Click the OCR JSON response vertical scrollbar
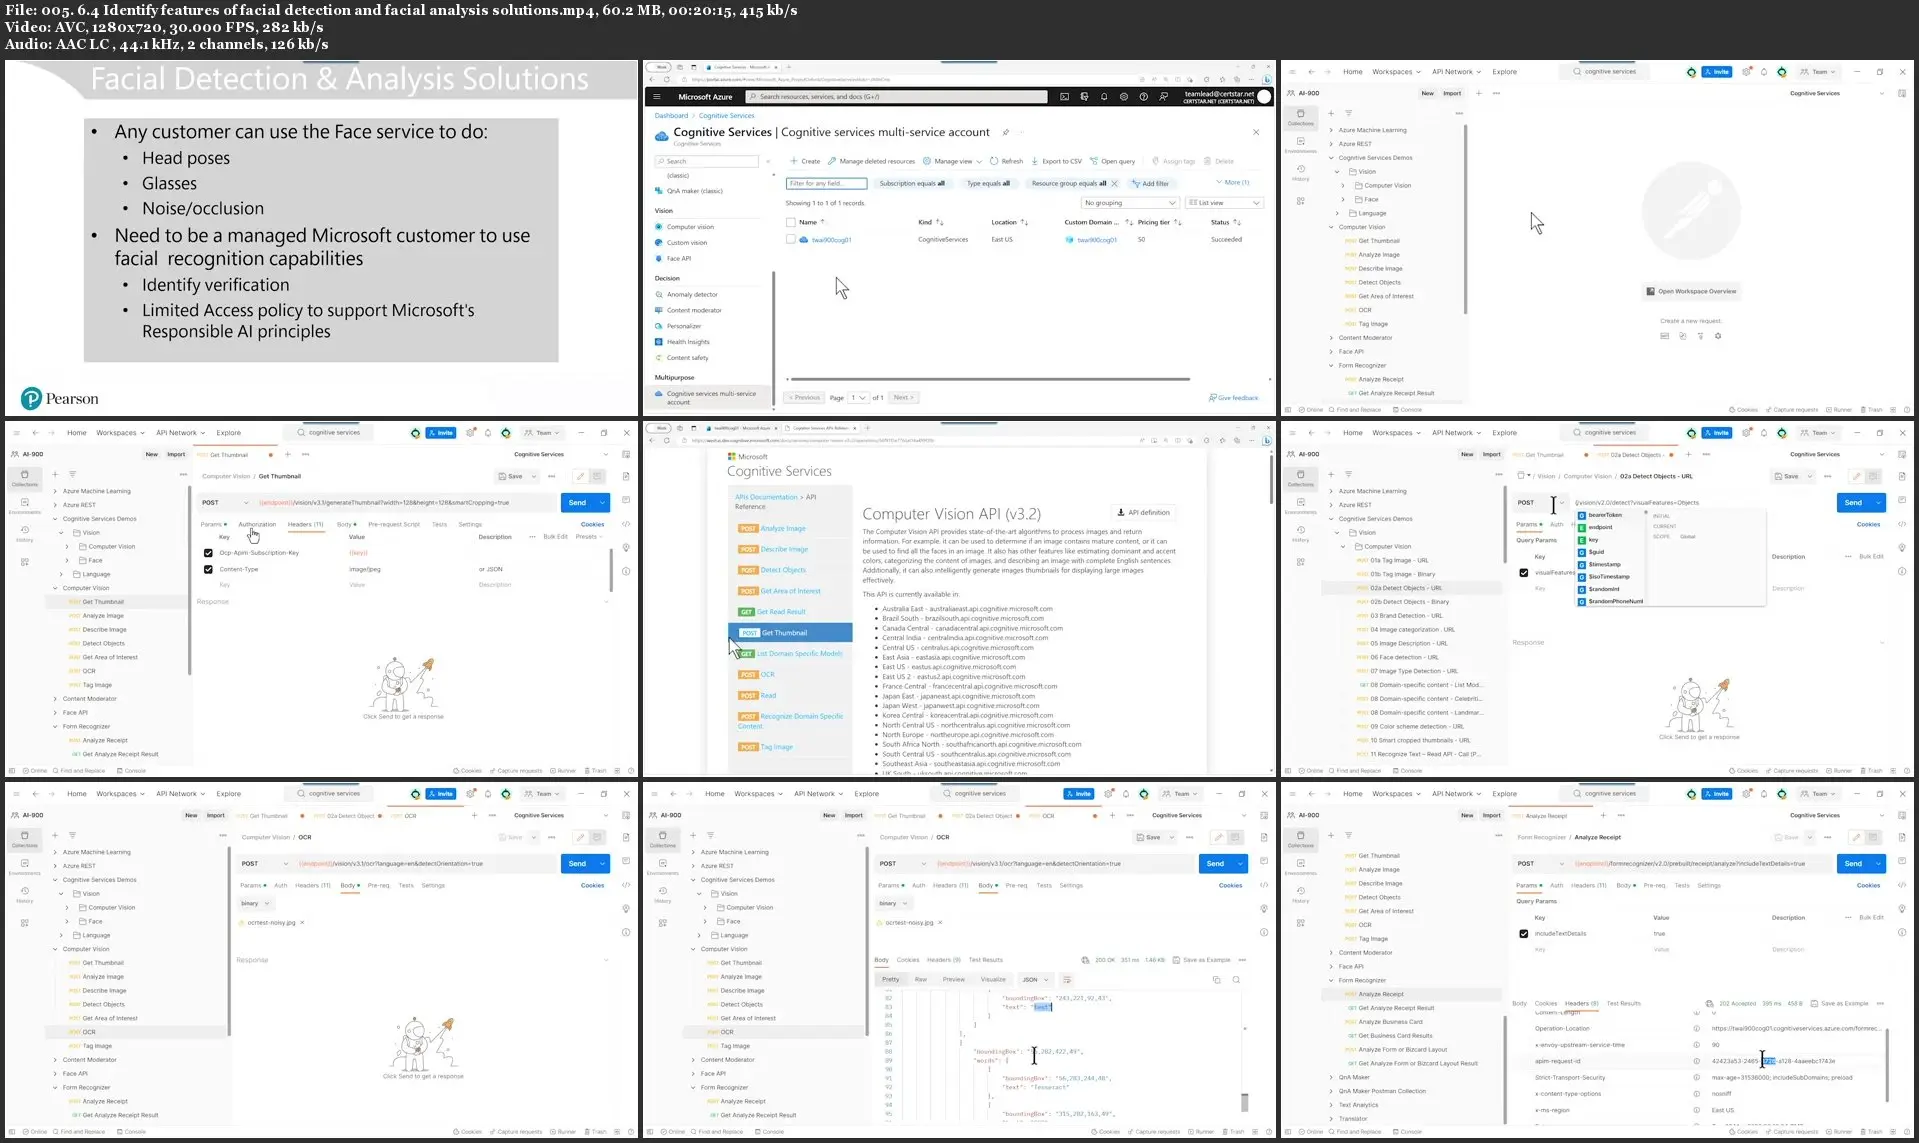 click(x=1245, y=1102)
